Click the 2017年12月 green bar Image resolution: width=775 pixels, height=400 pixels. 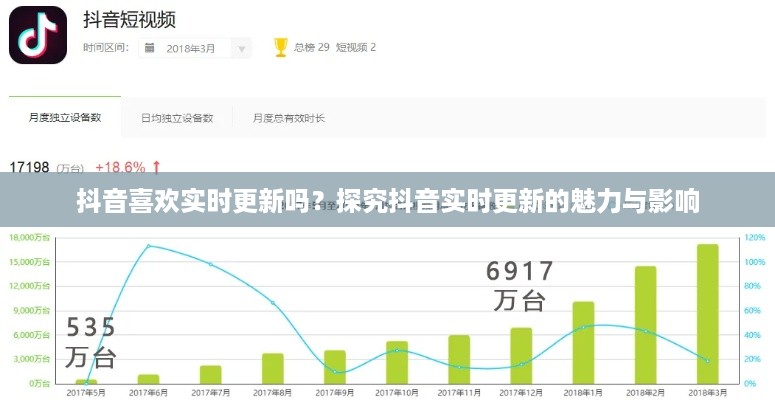tap(521, 356)
